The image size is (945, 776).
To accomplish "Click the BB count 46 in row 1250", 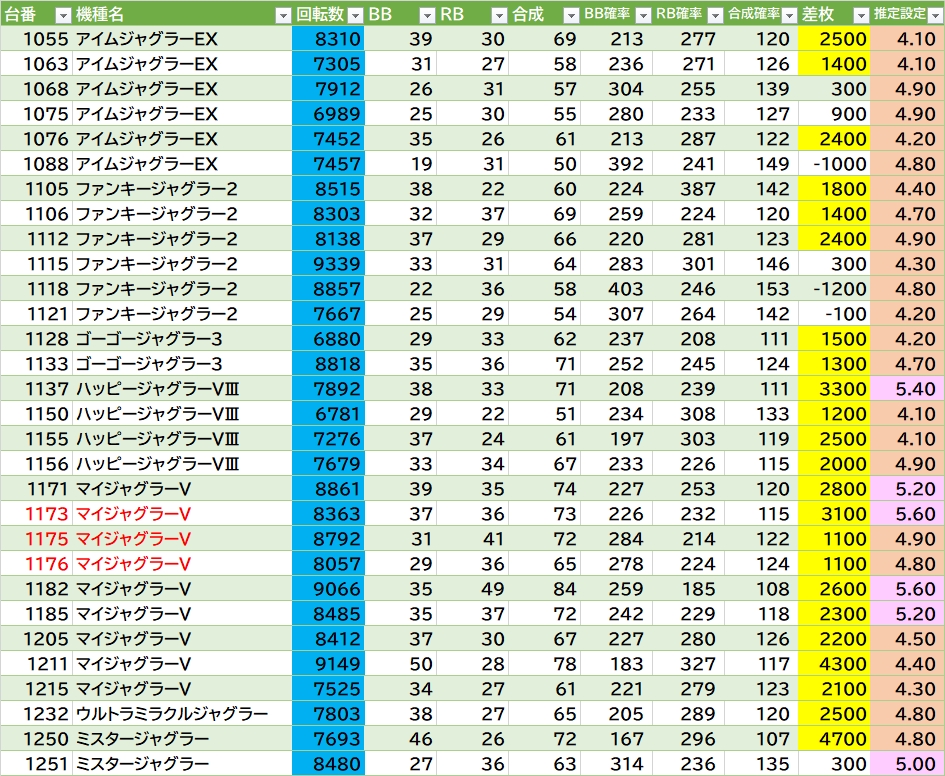I will click(421, 739).
